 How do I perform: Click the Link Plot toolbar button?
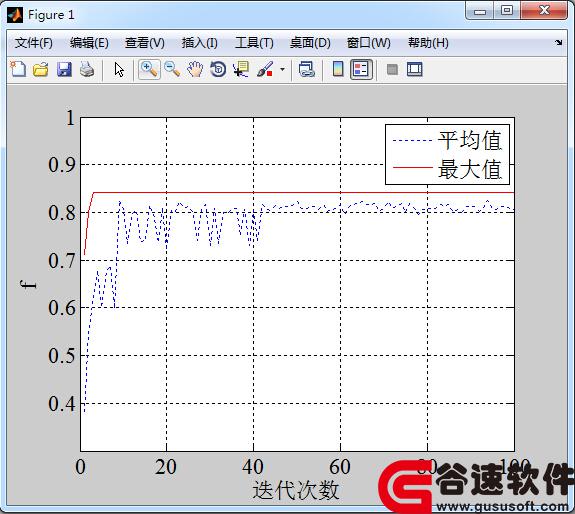[307, 69]
